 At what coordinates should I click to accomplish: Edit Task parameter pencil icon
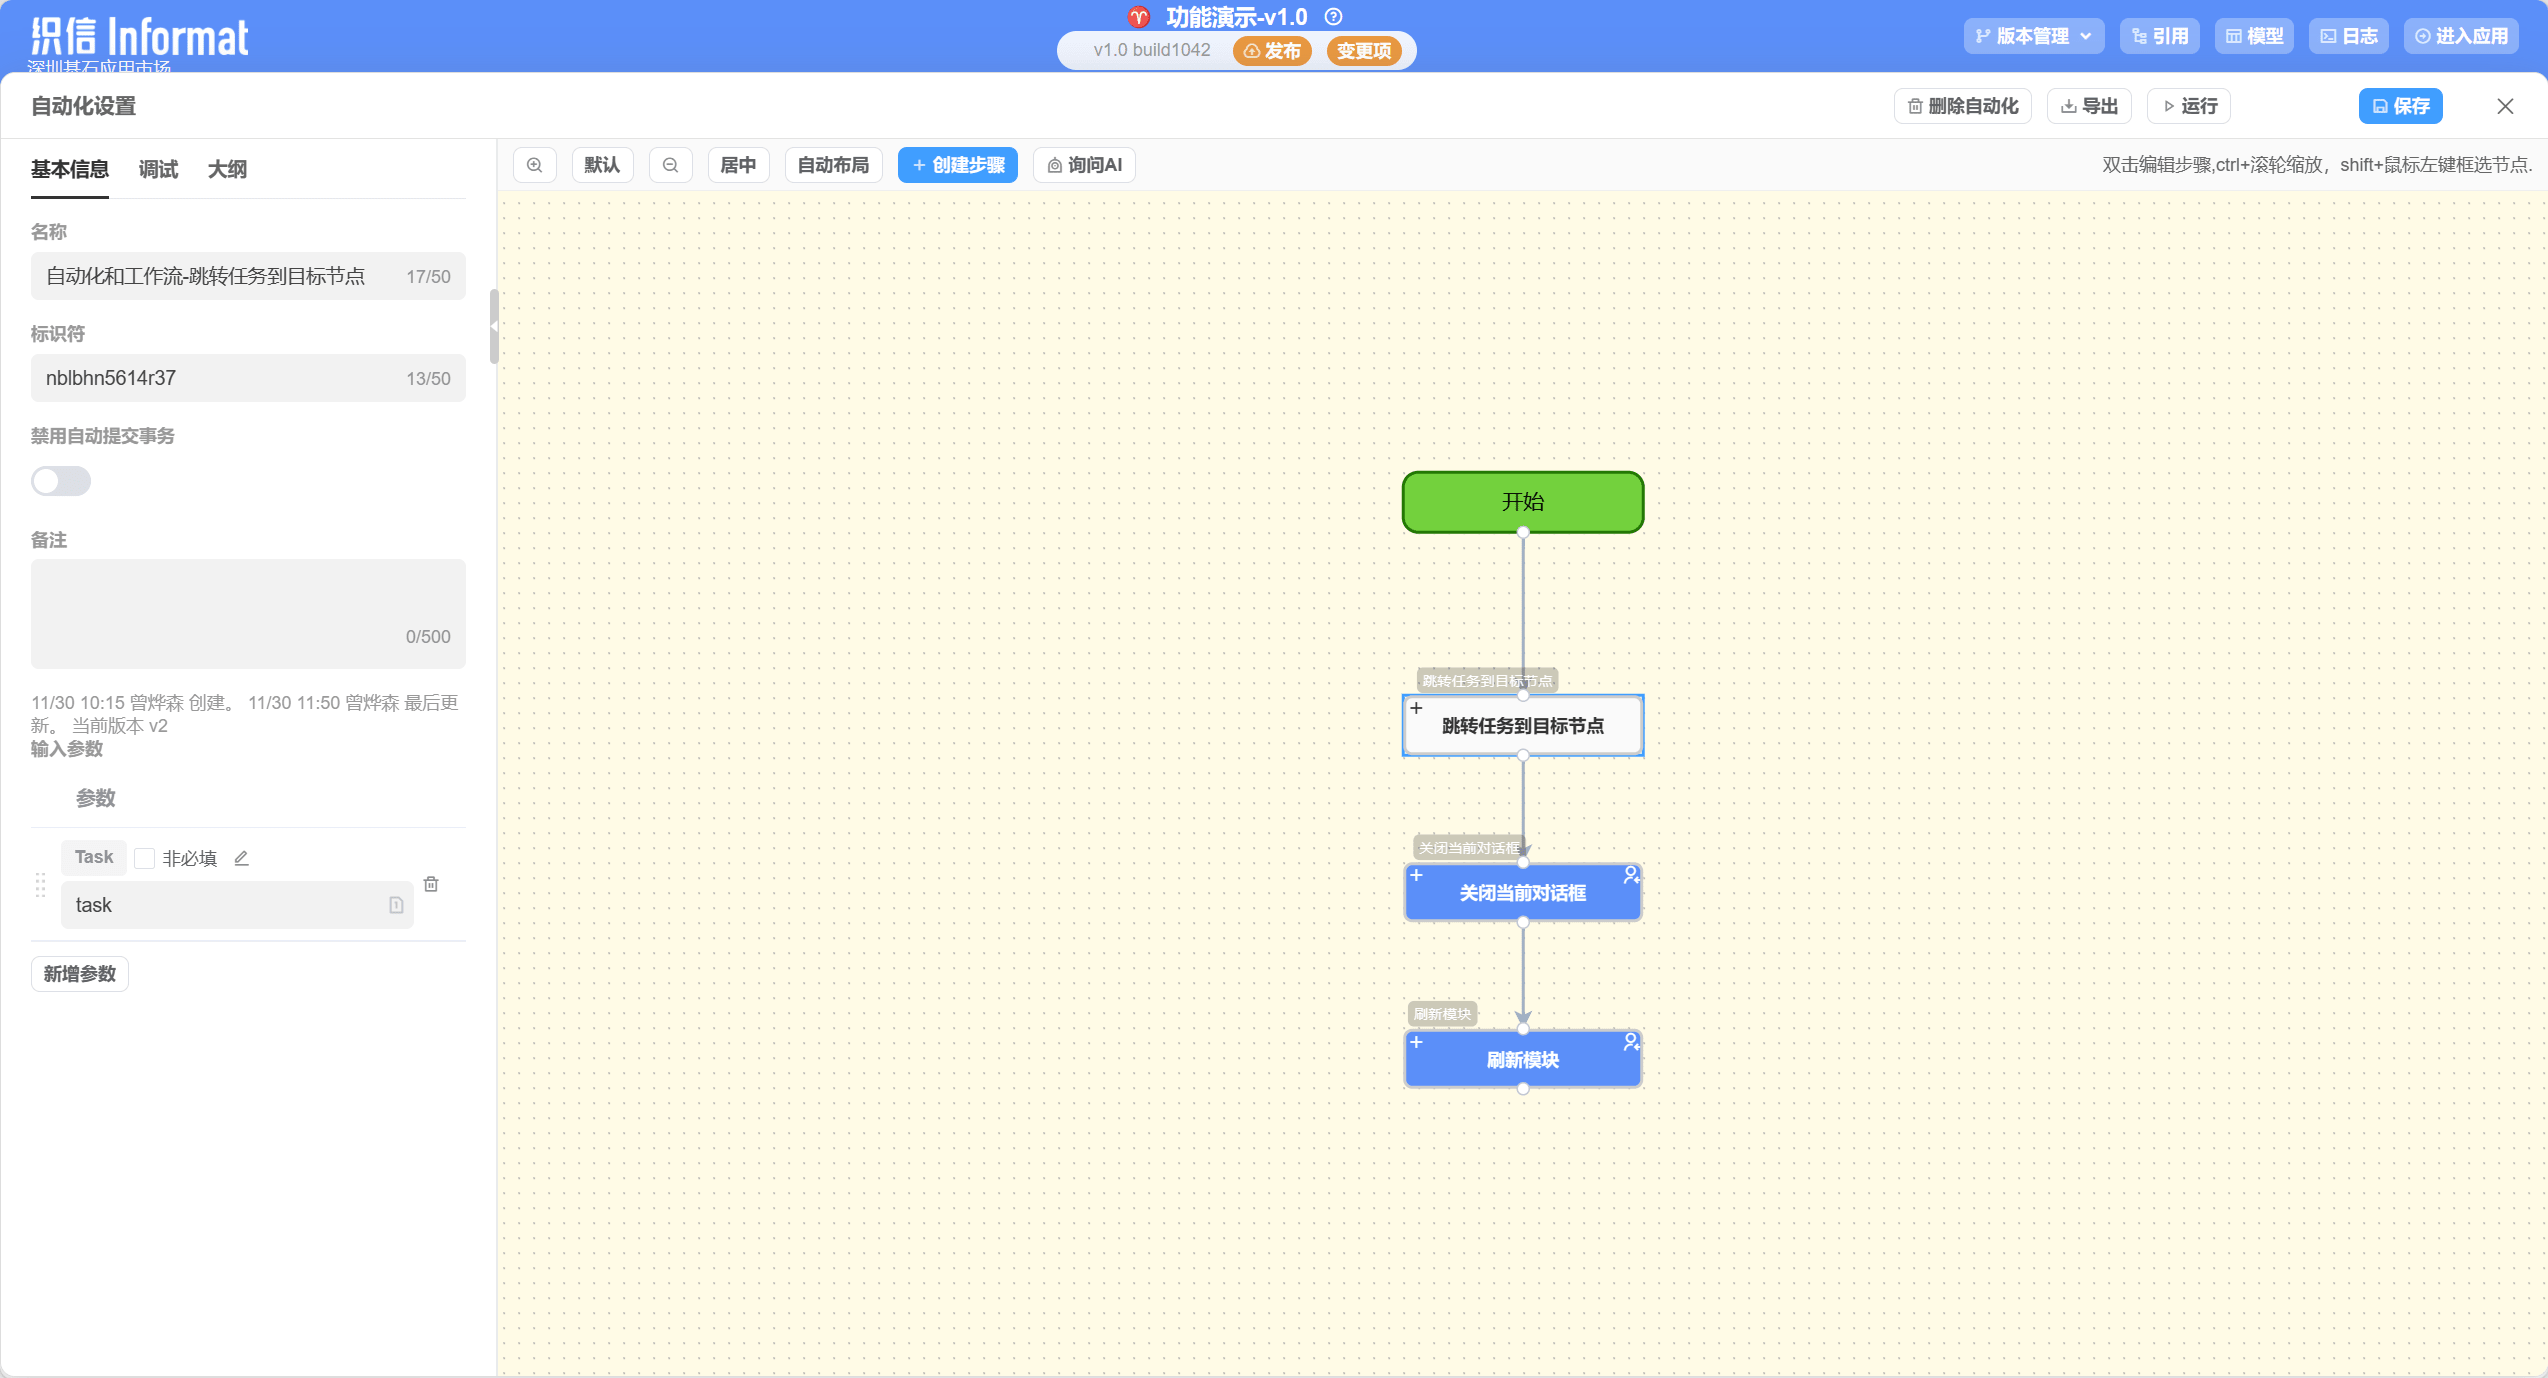[x=241, y=858]
